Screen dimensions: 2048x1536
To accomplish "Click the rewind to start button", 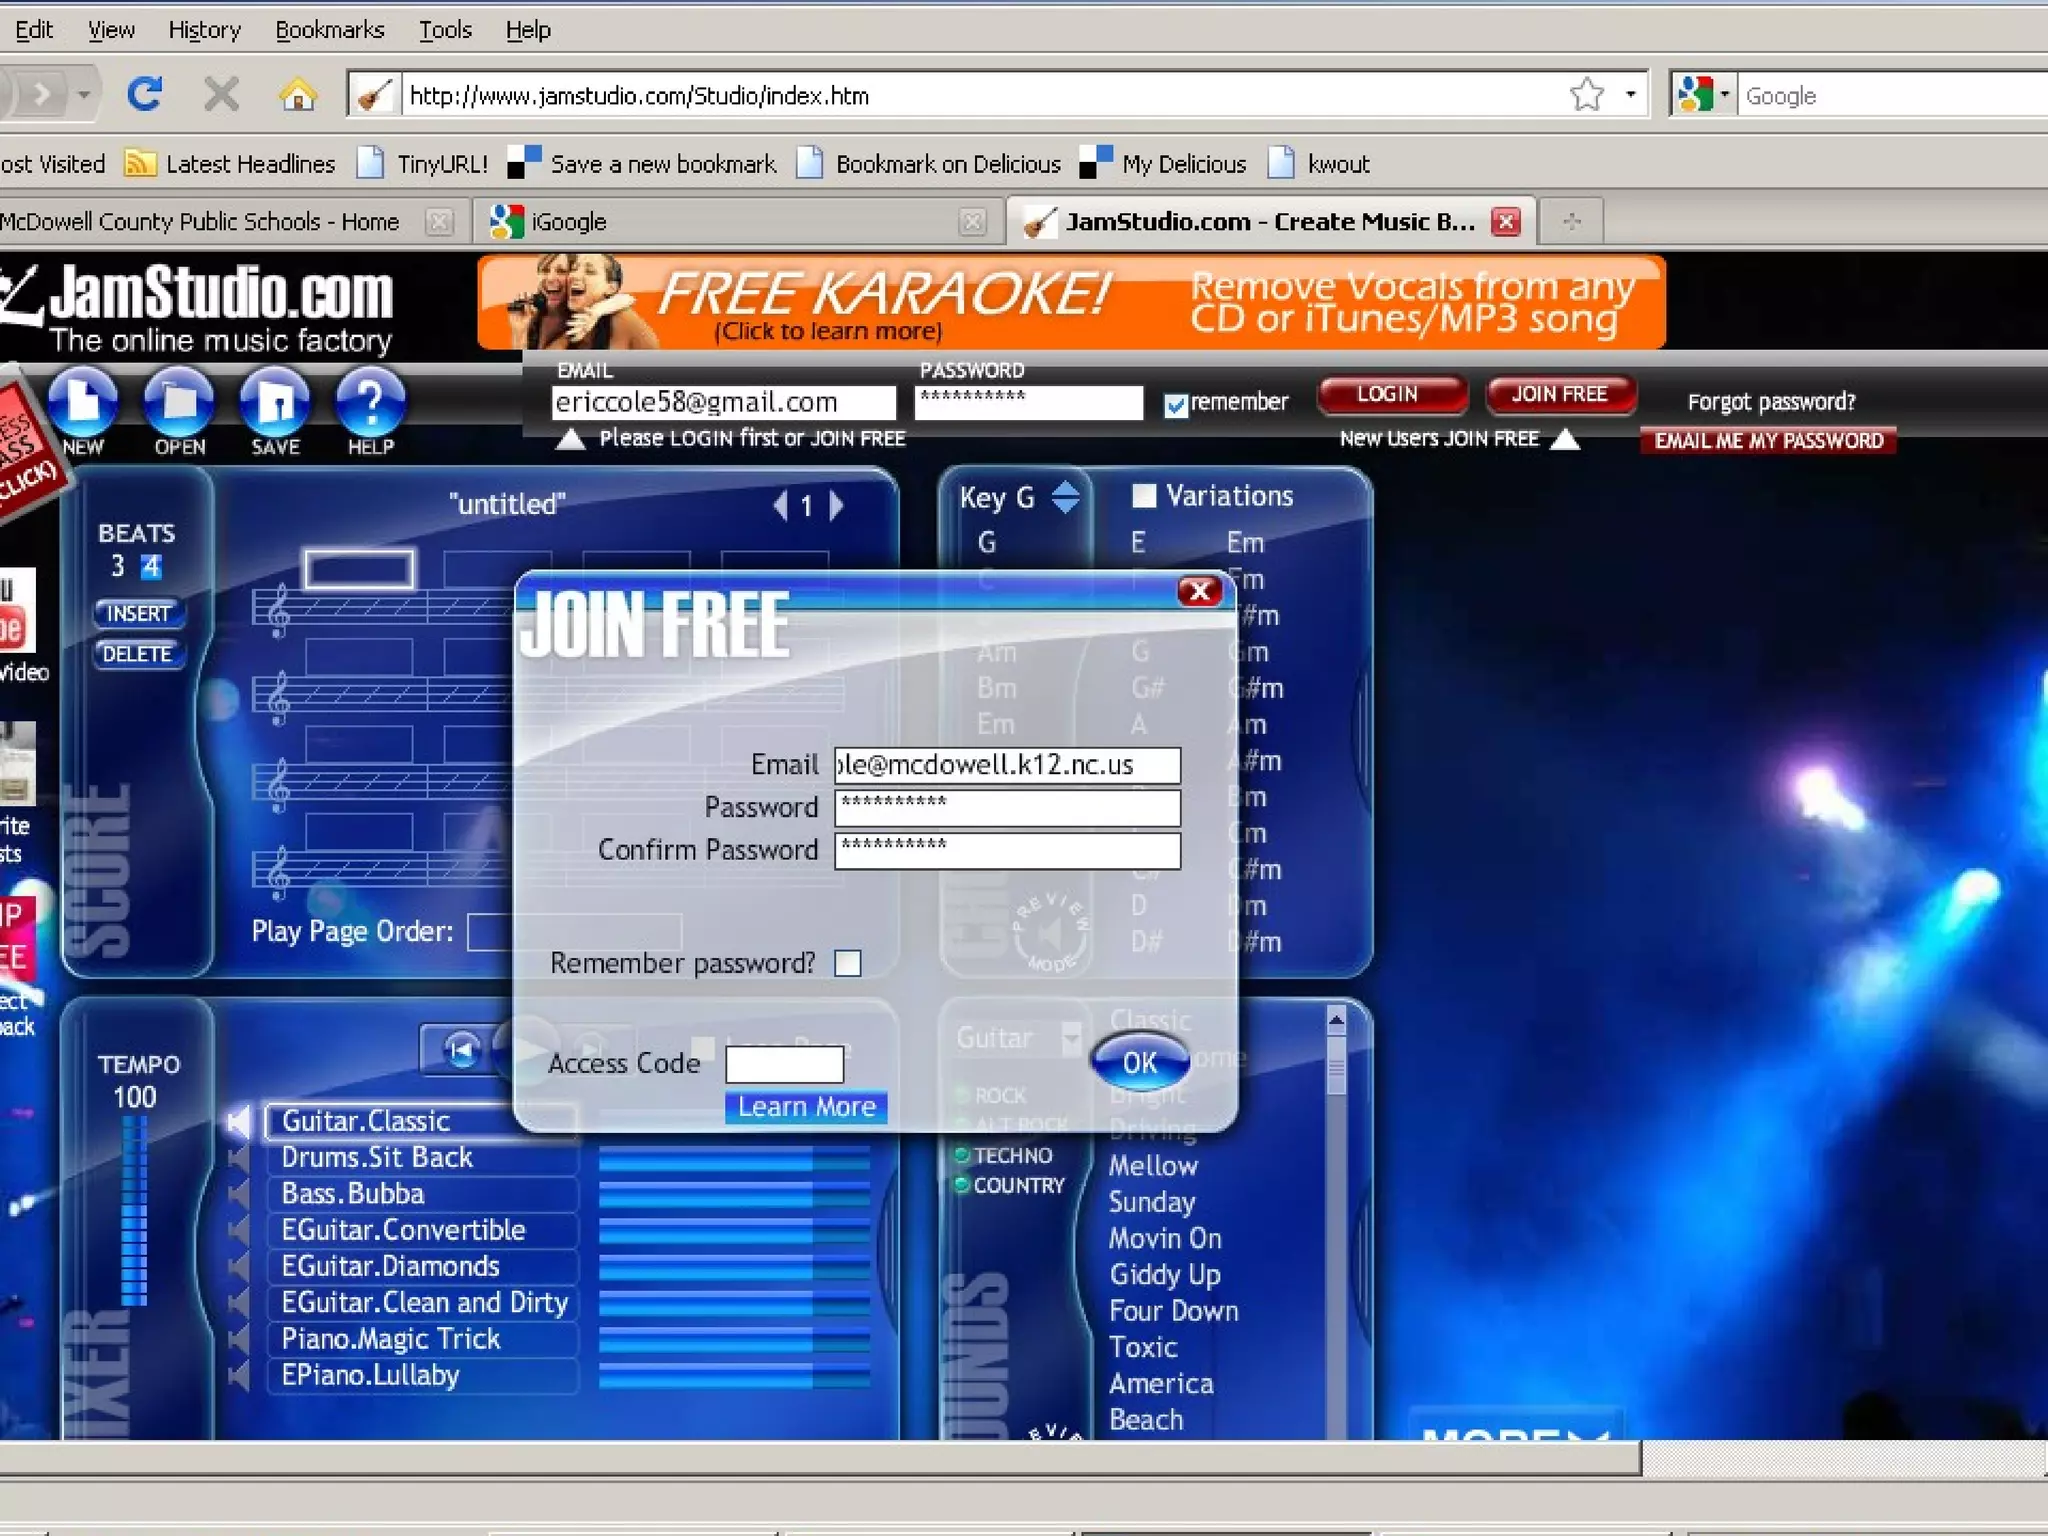I will point(461,1050).
